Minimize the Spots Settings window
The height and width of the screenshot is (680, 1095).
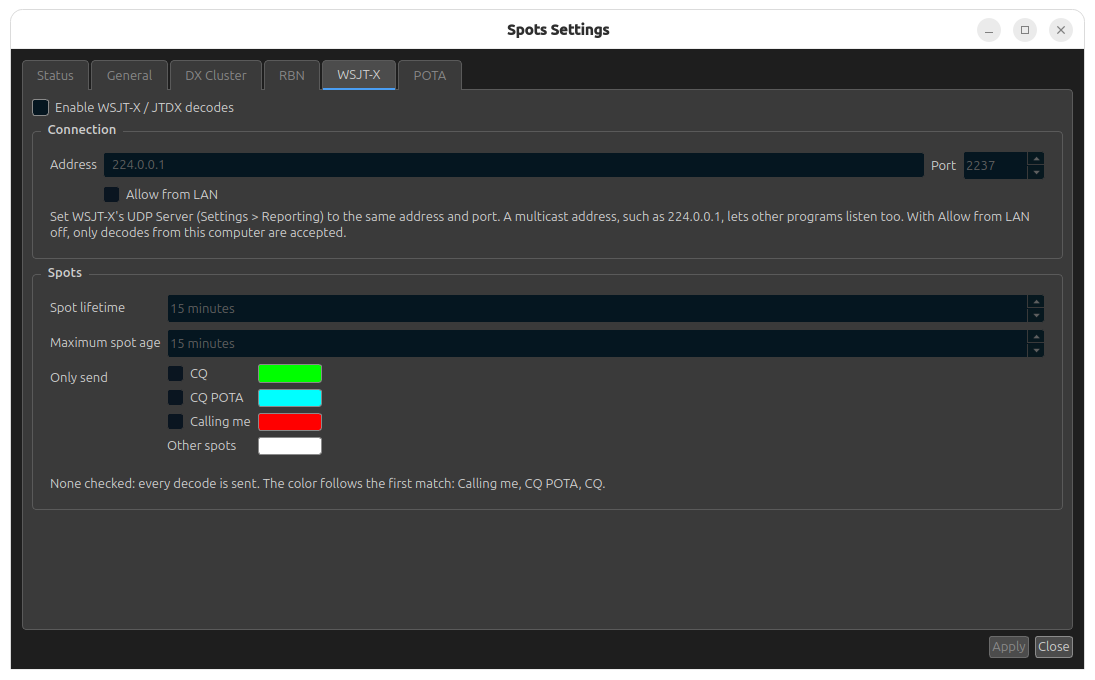tap(989, 30)
